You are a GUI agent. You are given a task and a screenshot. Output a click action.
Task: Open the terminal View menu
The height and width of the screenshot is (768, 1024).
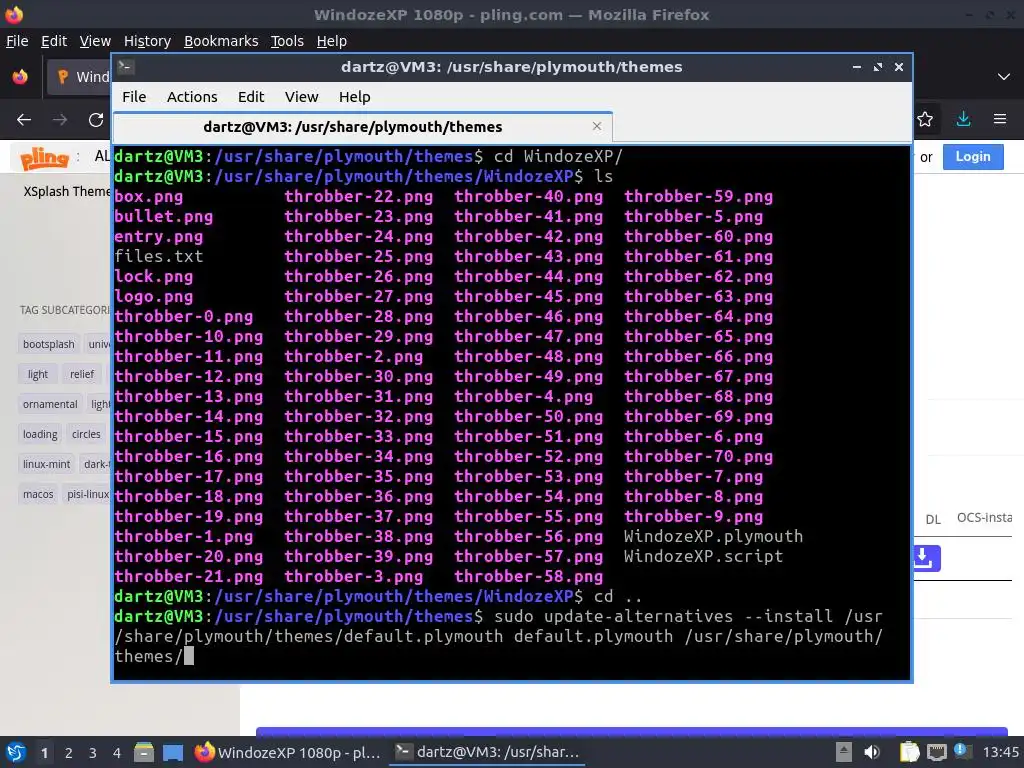[301, 97]
